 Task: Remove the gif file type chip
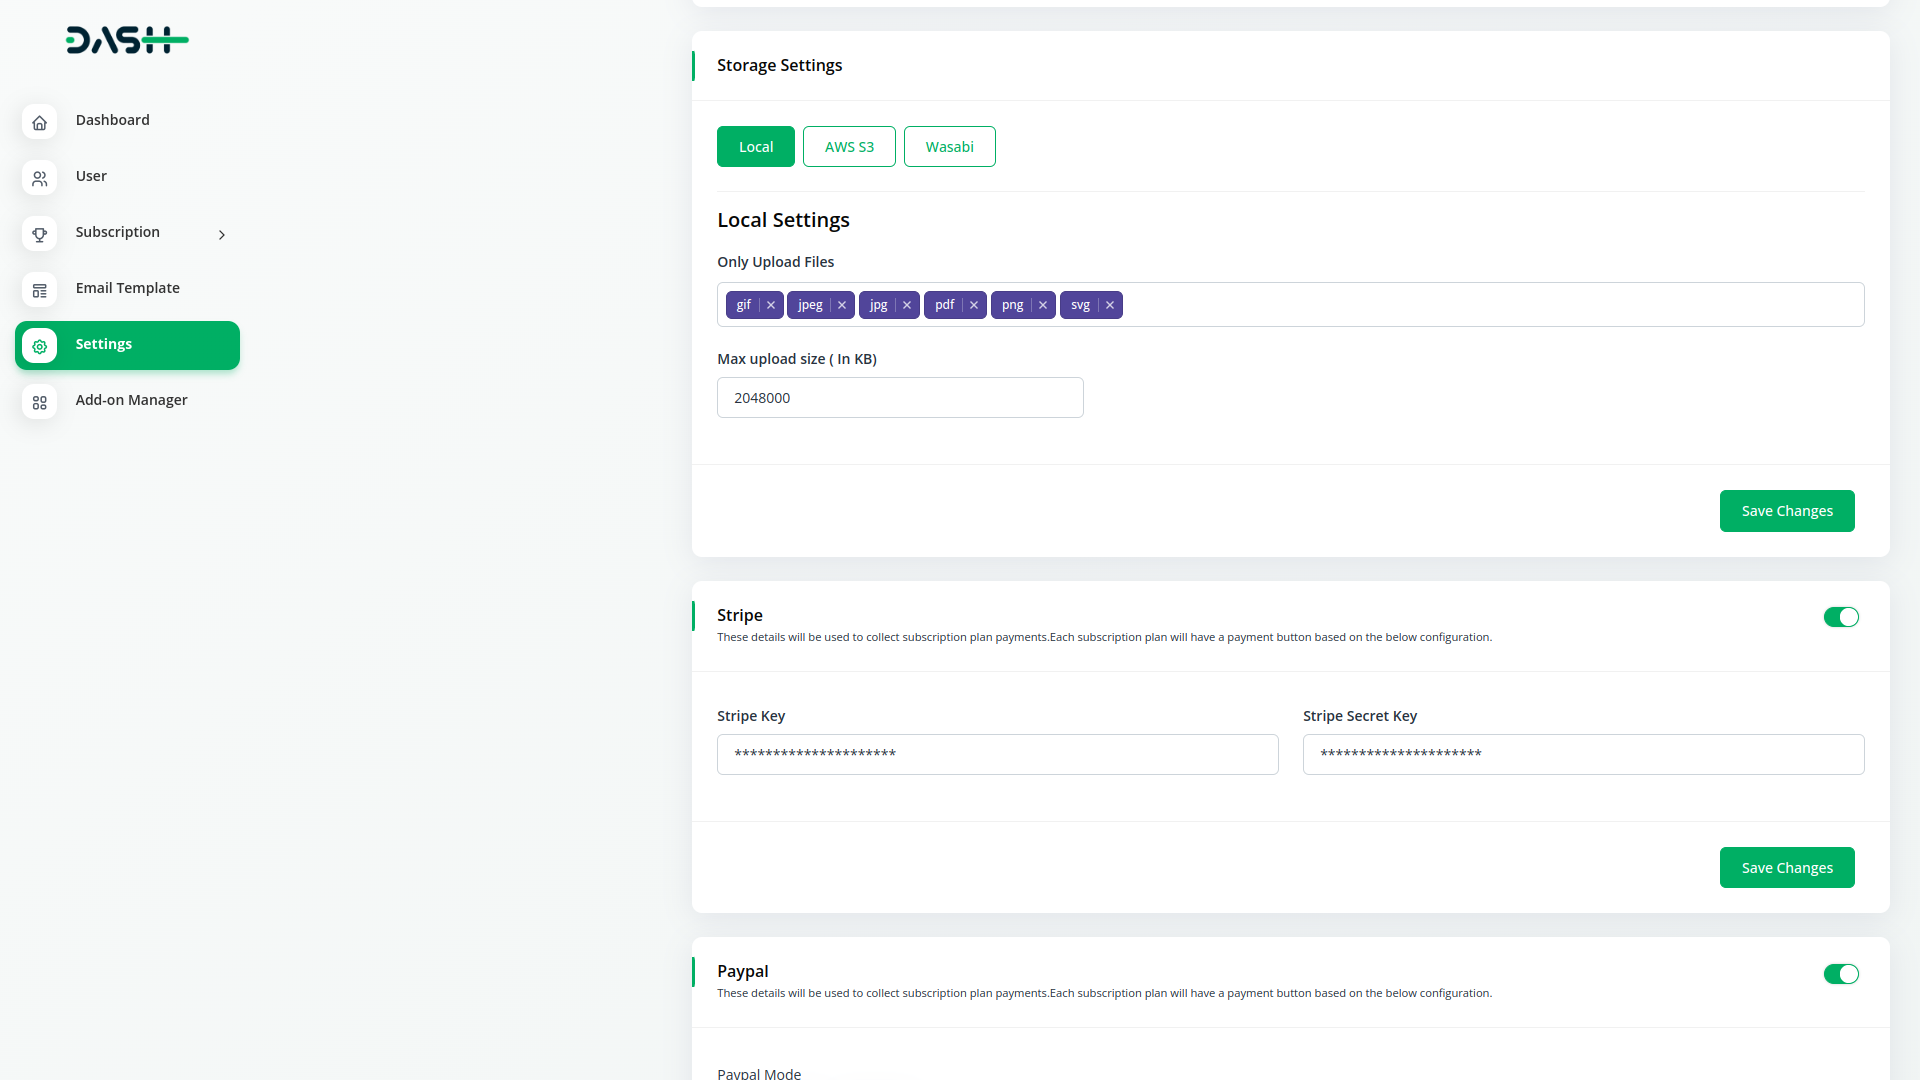click(770, 305)
